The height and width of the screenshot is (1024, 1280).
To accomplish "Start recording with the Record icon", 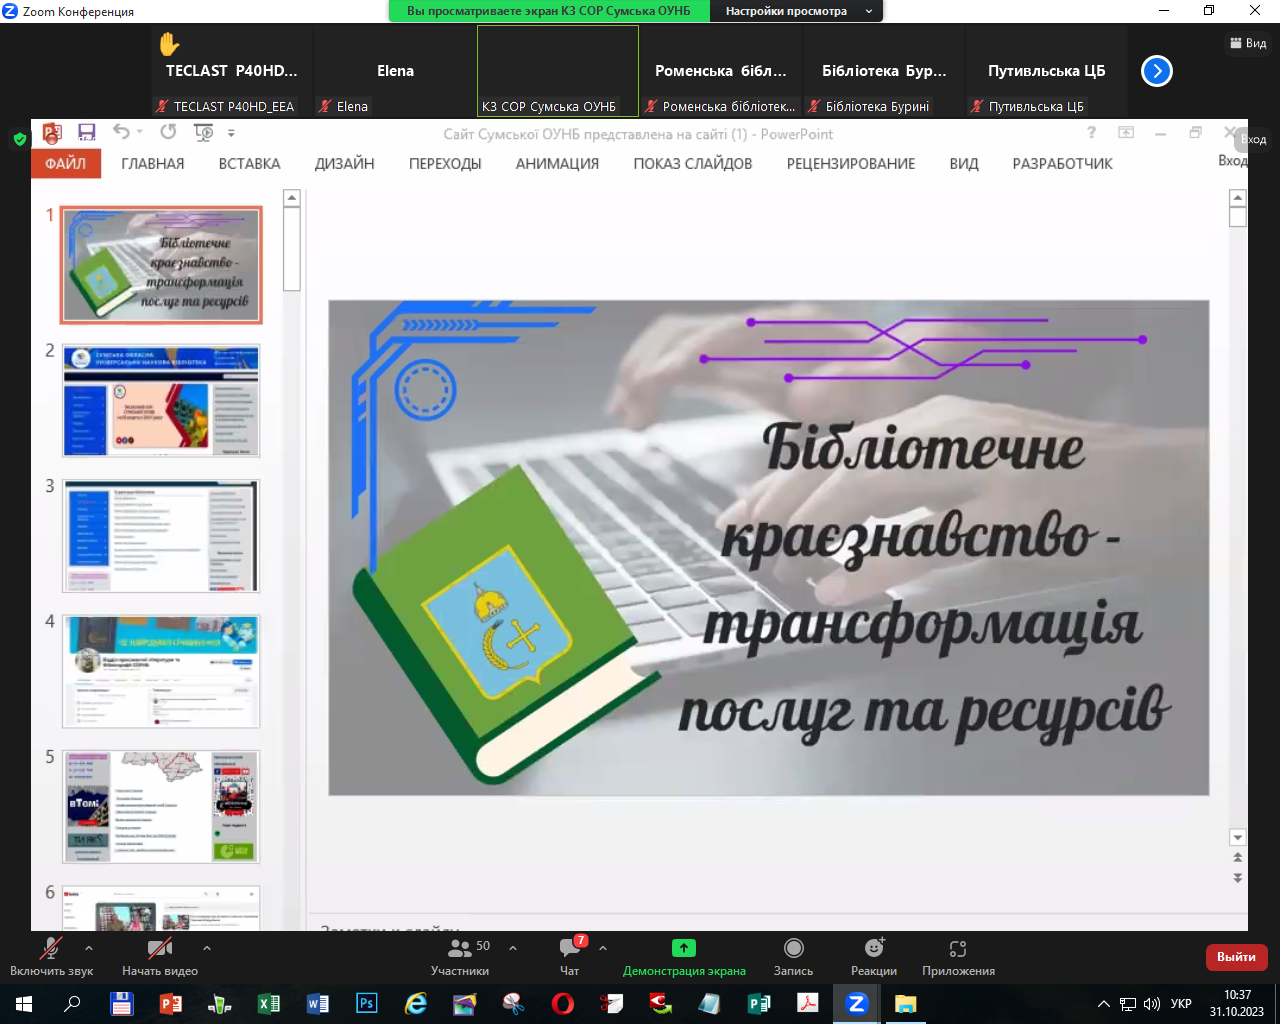I will (793, 948).
